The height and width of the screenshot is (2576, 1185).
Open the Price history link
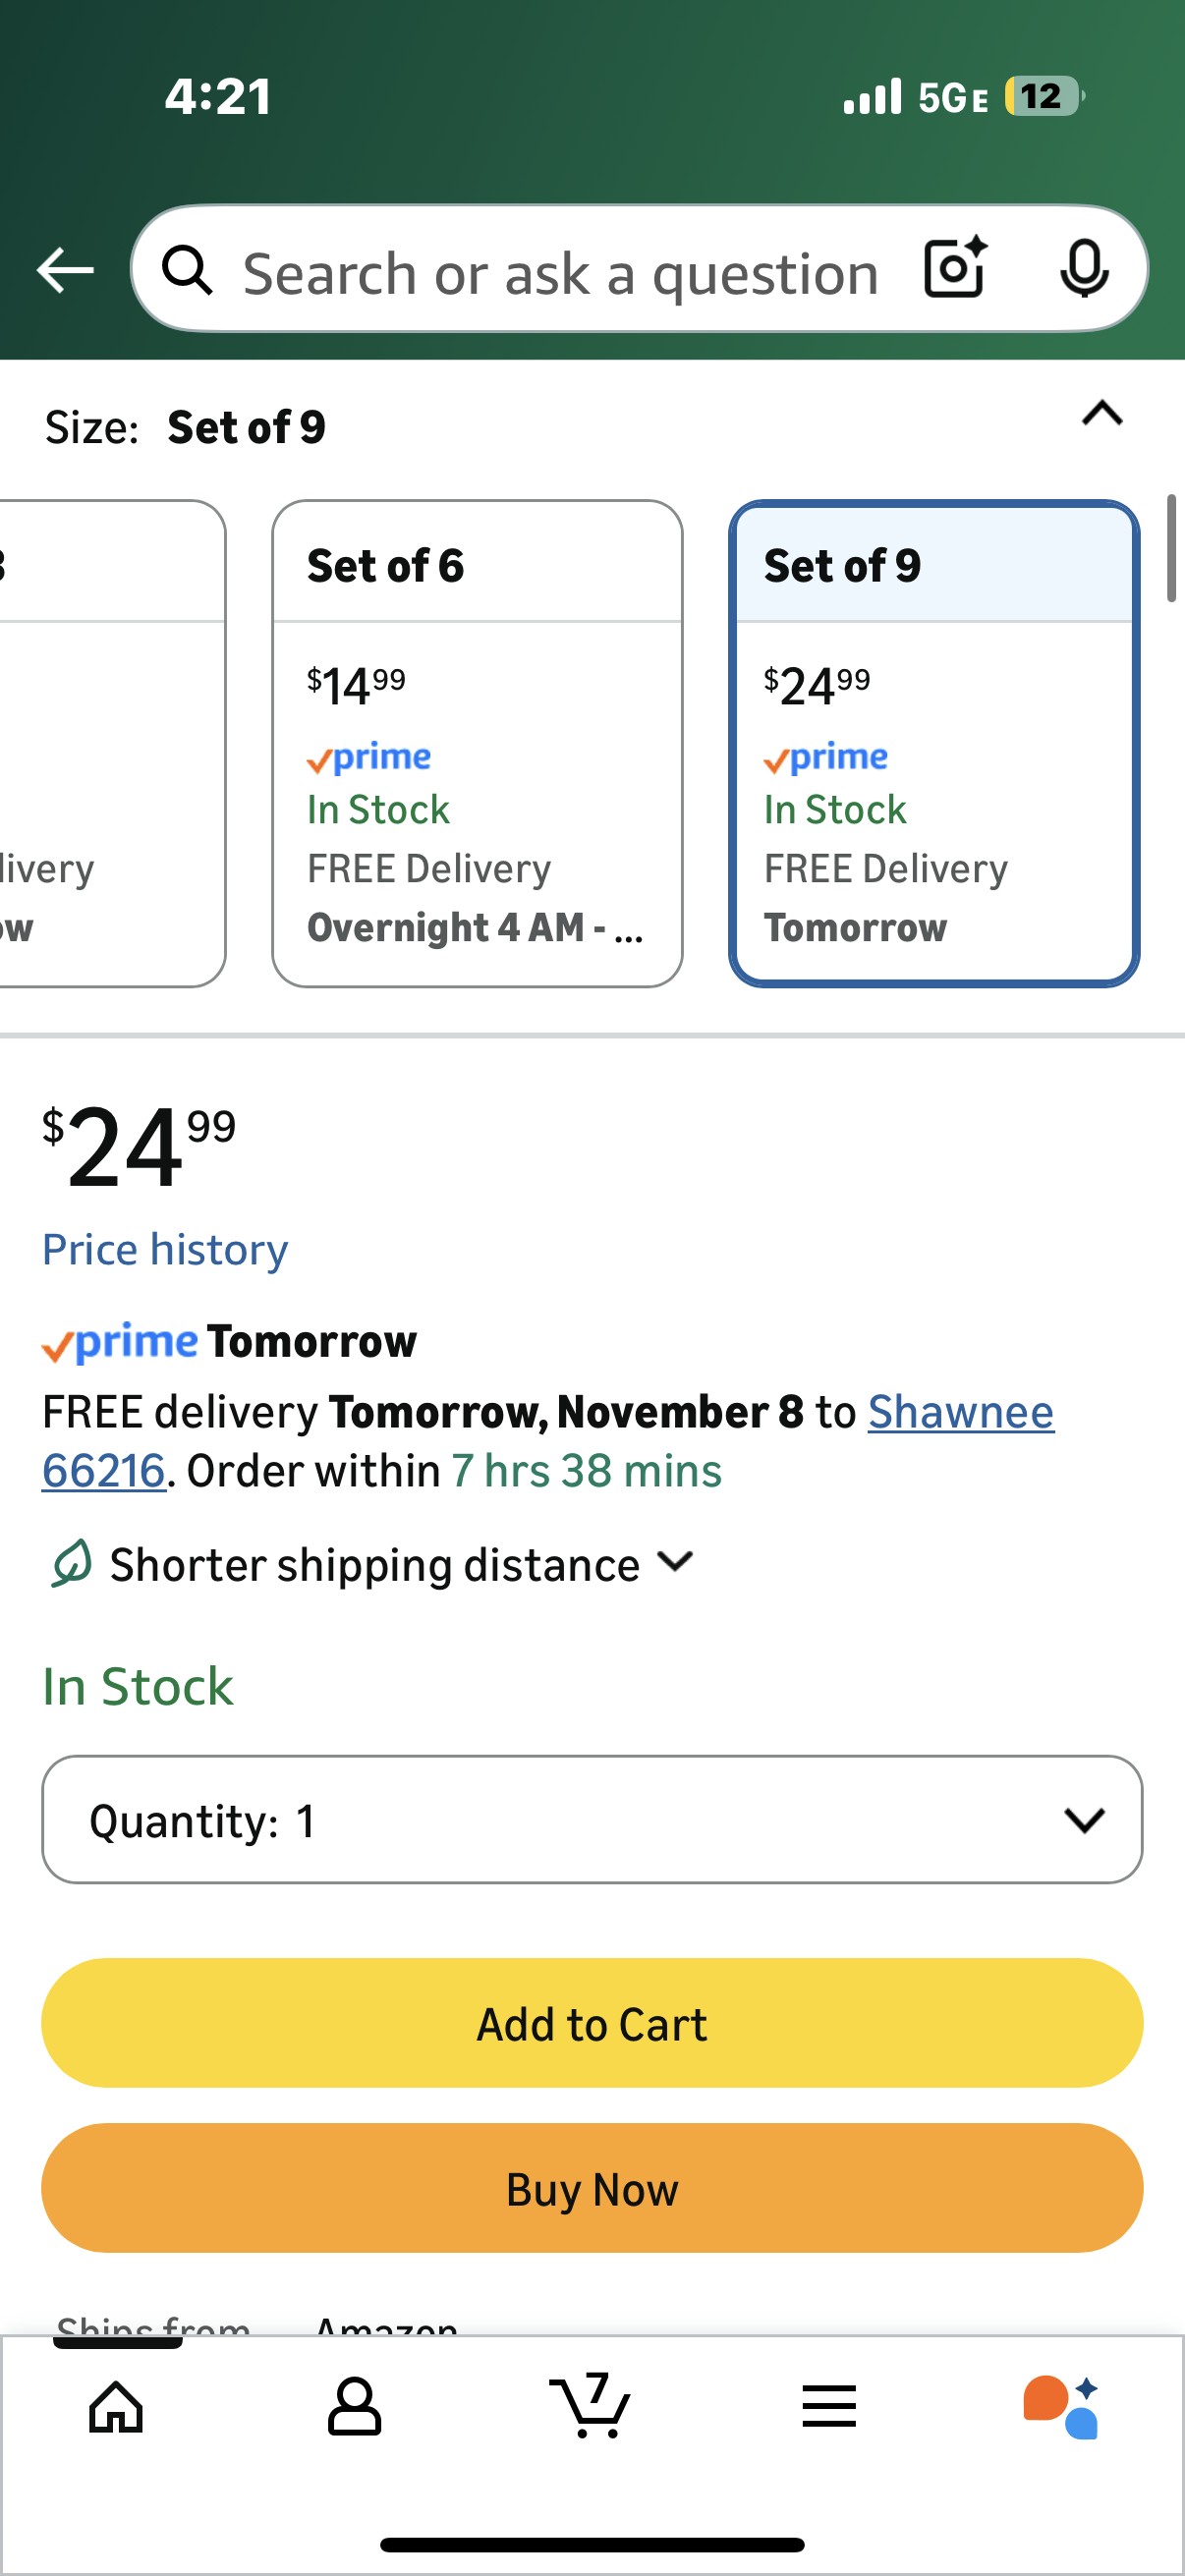pos(165,1249)
